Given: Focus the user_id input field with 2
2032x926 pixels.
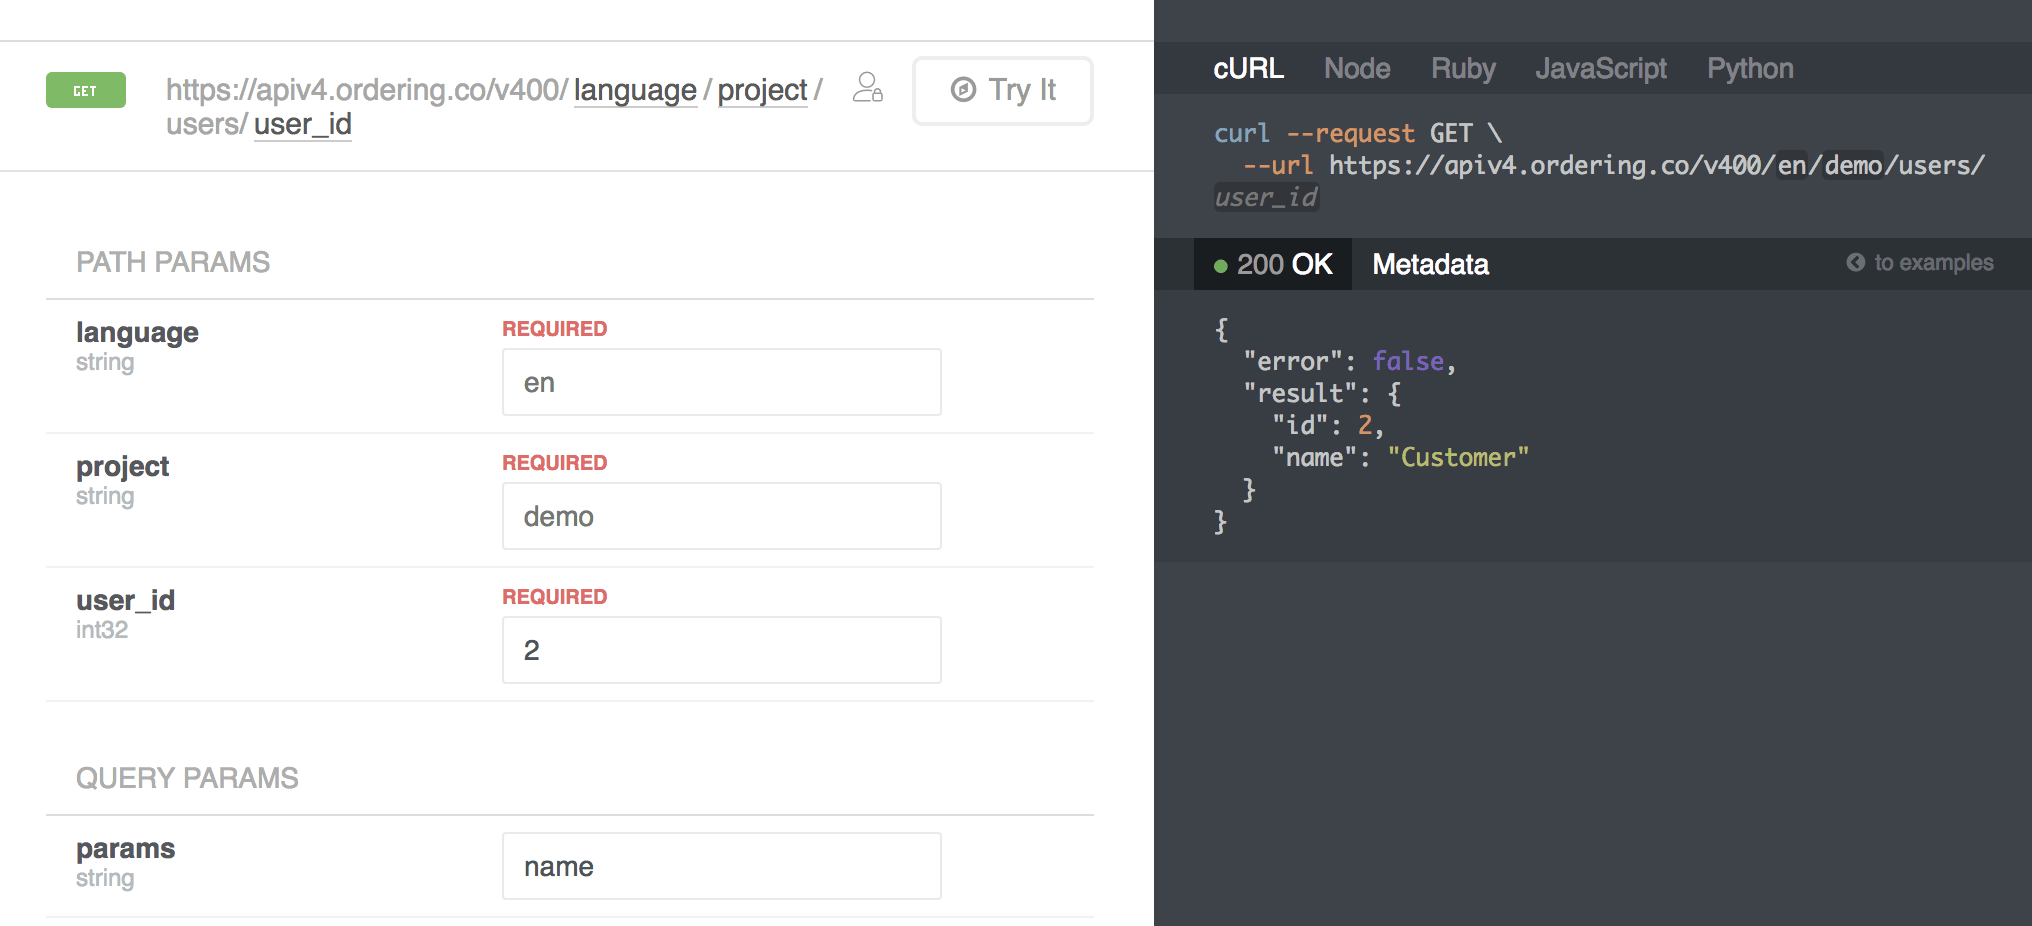Looking at the screenshot, I should 722,650.
